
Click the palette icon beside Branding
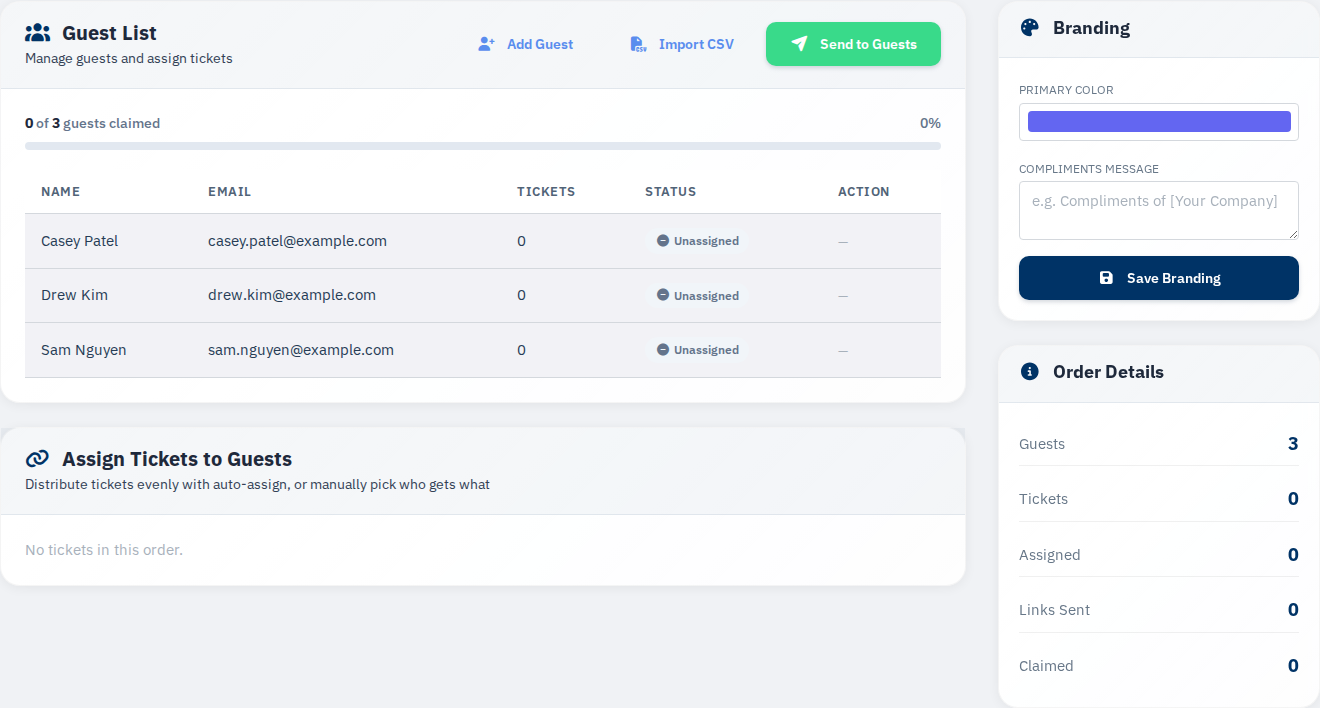1030,28
